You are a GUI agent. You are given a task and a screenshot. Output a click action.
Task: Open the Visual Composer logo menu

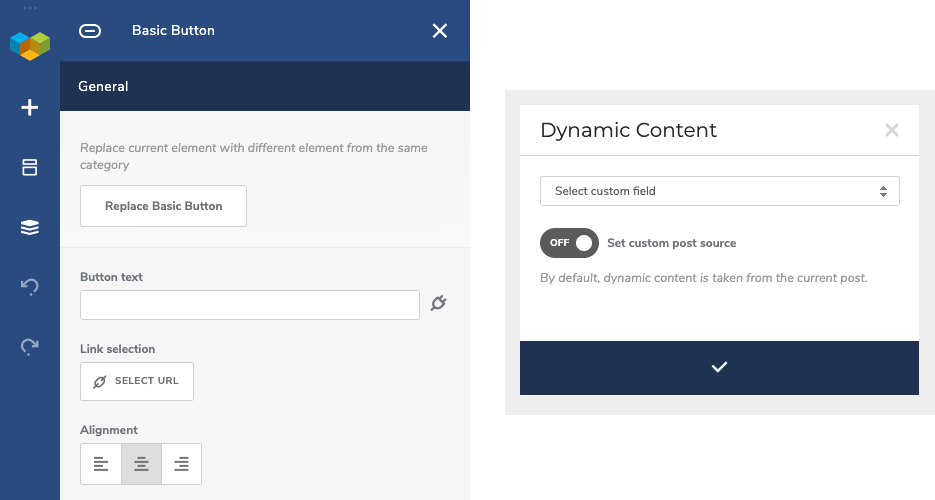(30, 45)
